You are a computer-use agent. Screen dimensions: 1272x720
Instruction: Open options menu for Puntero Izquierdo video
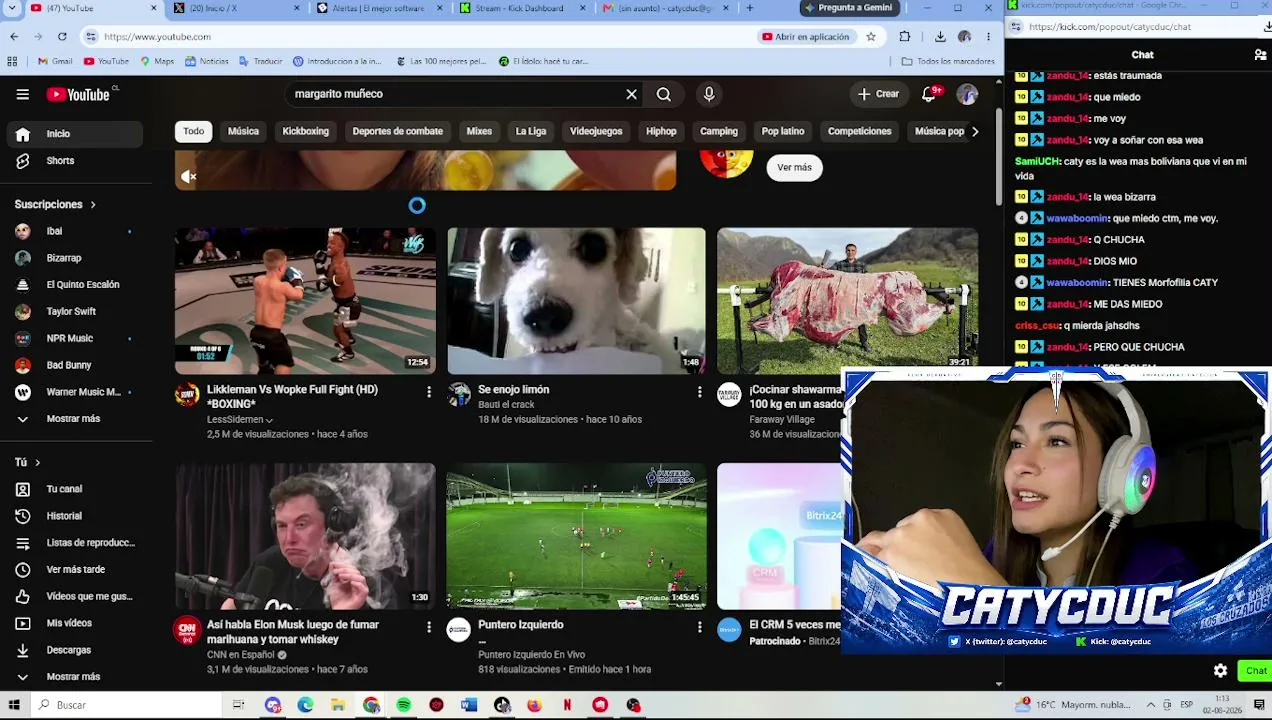[x=699, y=627]
